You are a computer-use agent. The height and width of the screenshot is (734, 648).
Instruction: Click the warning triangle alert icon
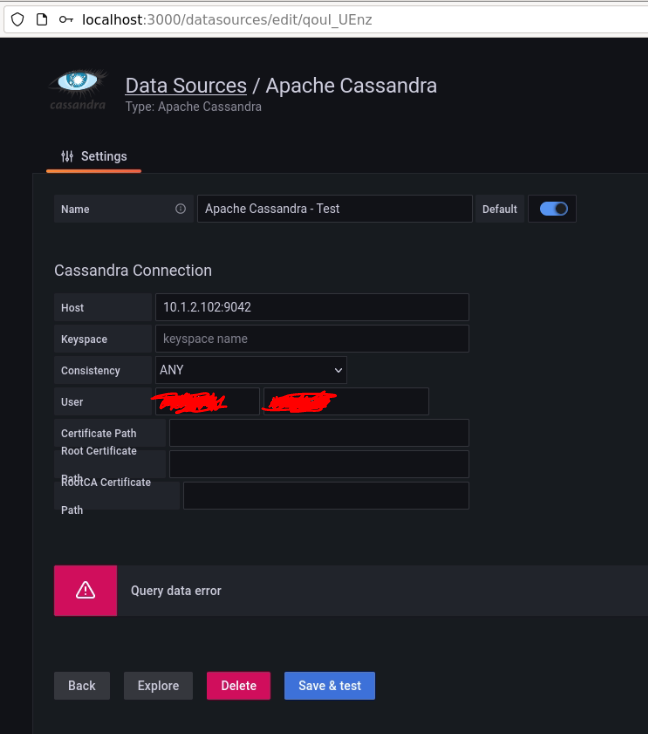[x=86, y=590]
